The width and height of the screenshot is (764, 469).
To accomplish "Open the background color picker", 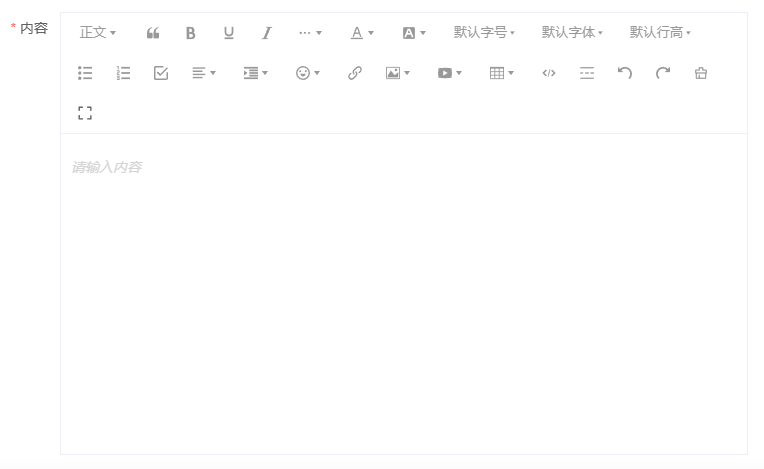I will click(414, 33).
